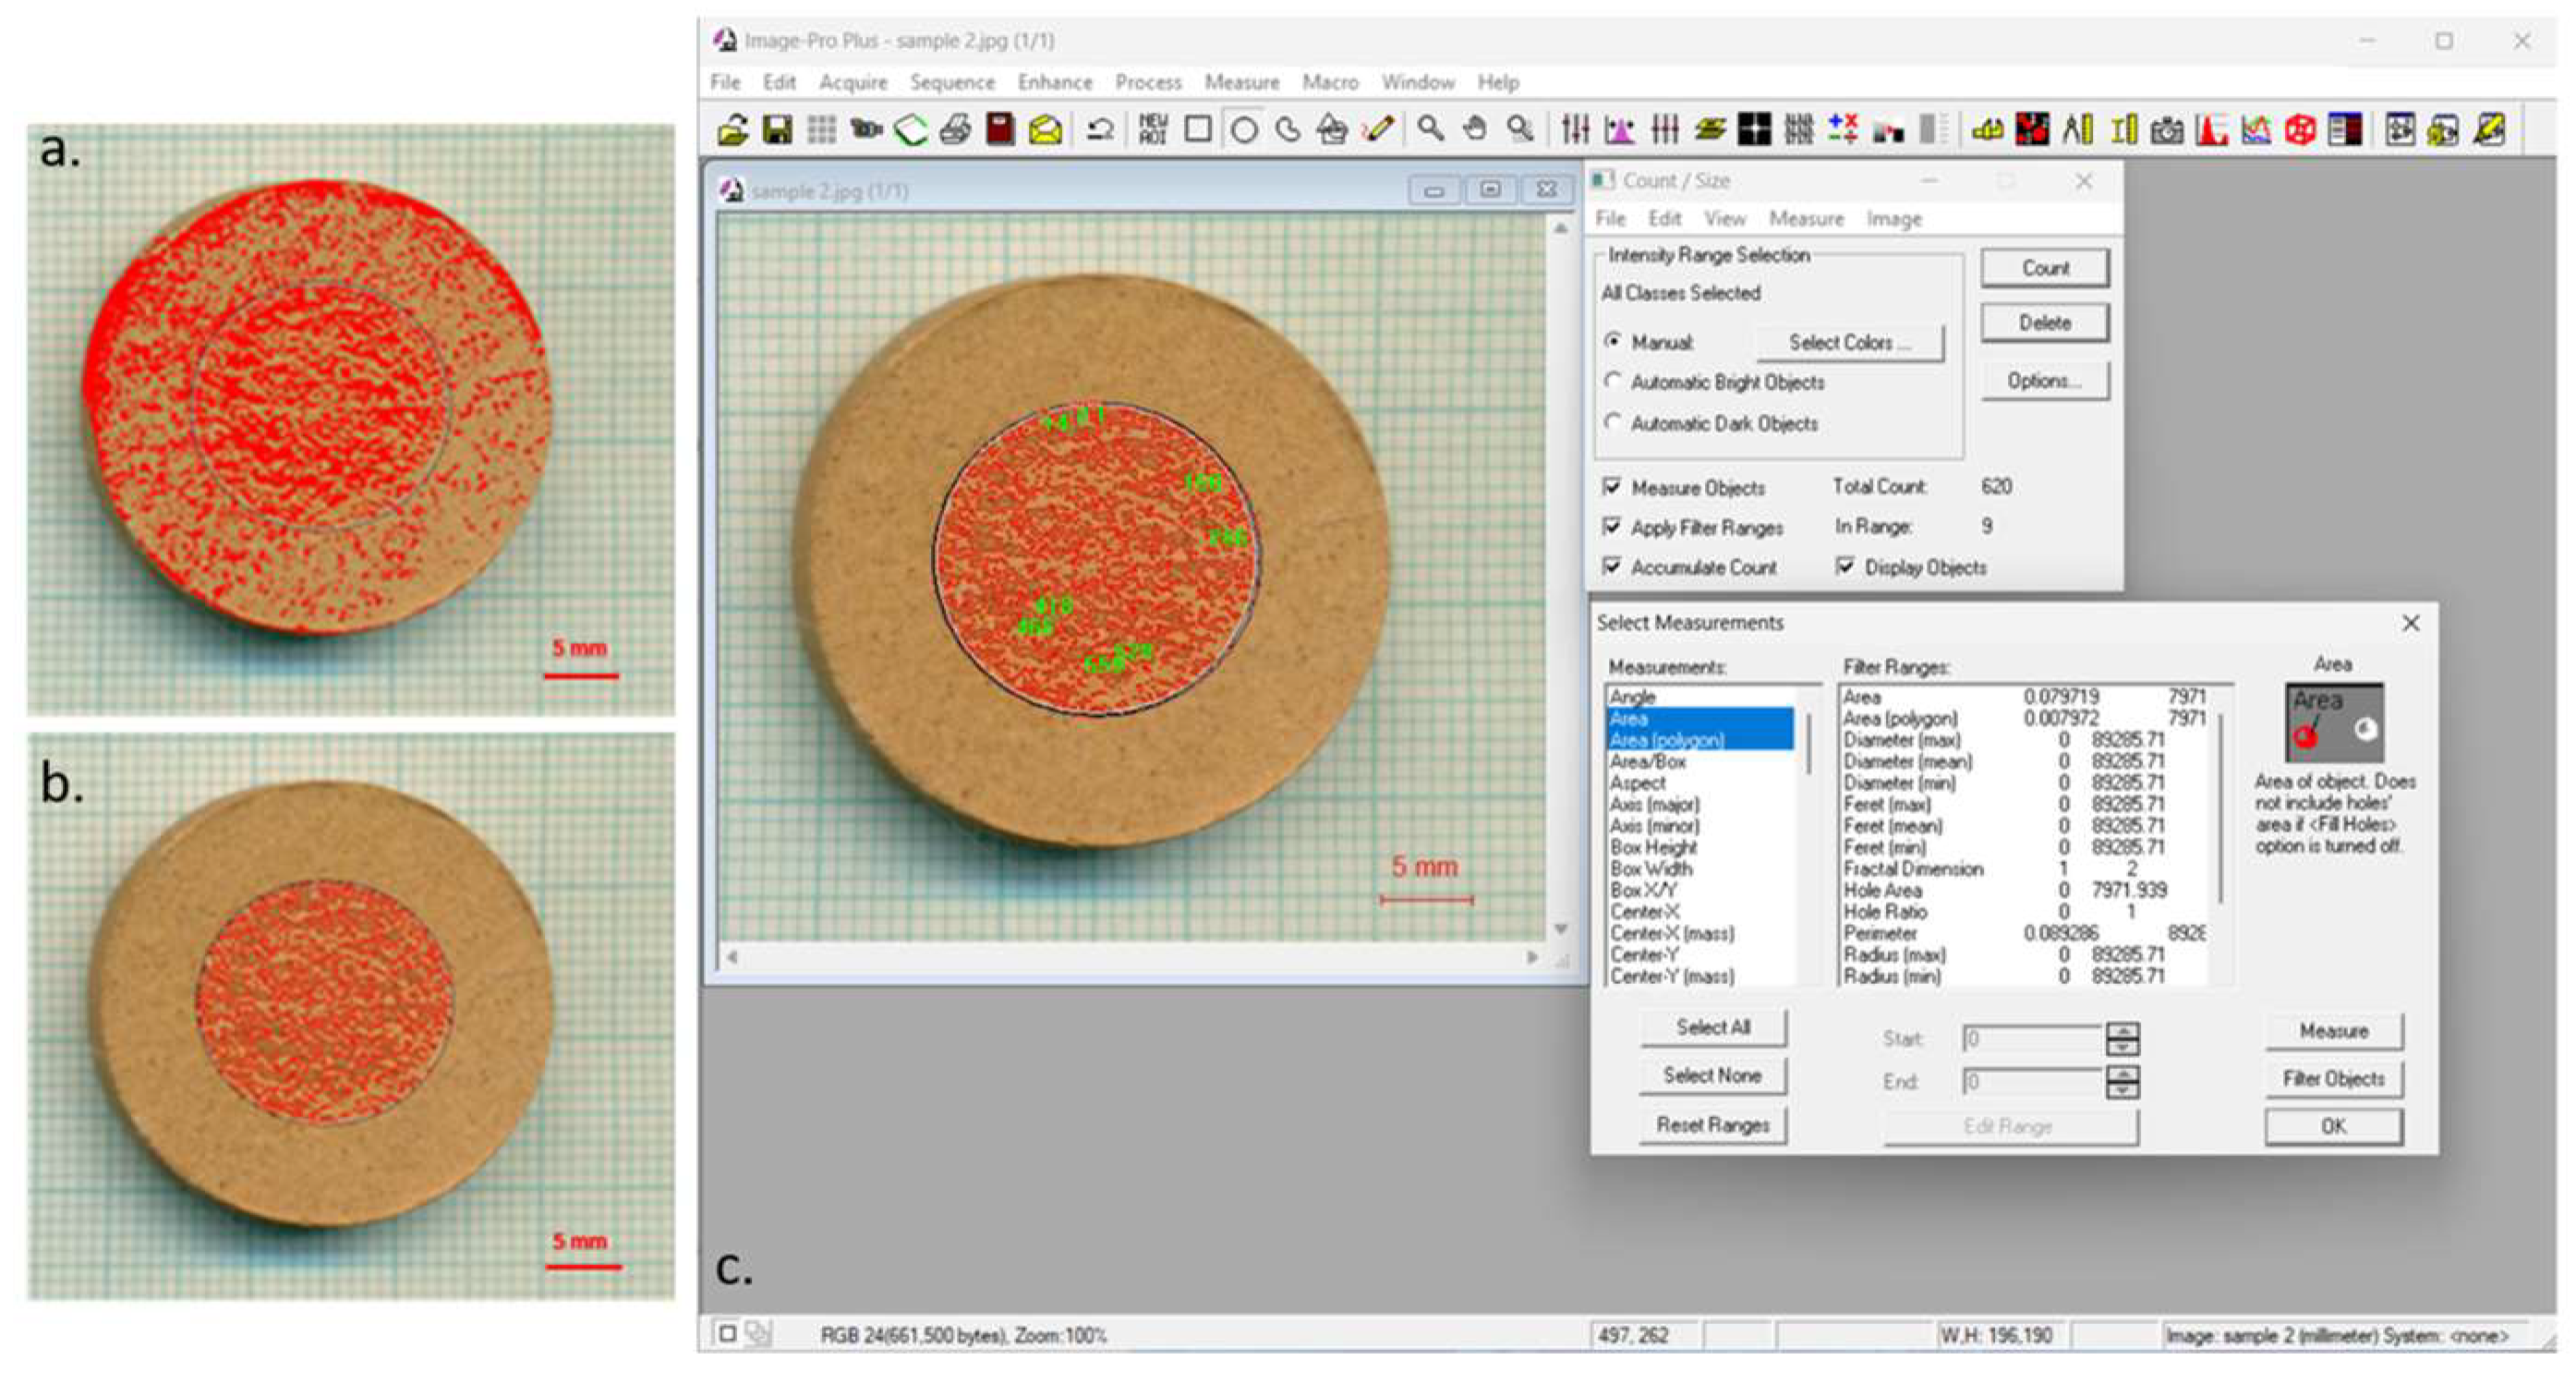The height and width of the screenshot is (1373, 2576).
Task: Click the Print toolbar icon
Action: [955, 130]
